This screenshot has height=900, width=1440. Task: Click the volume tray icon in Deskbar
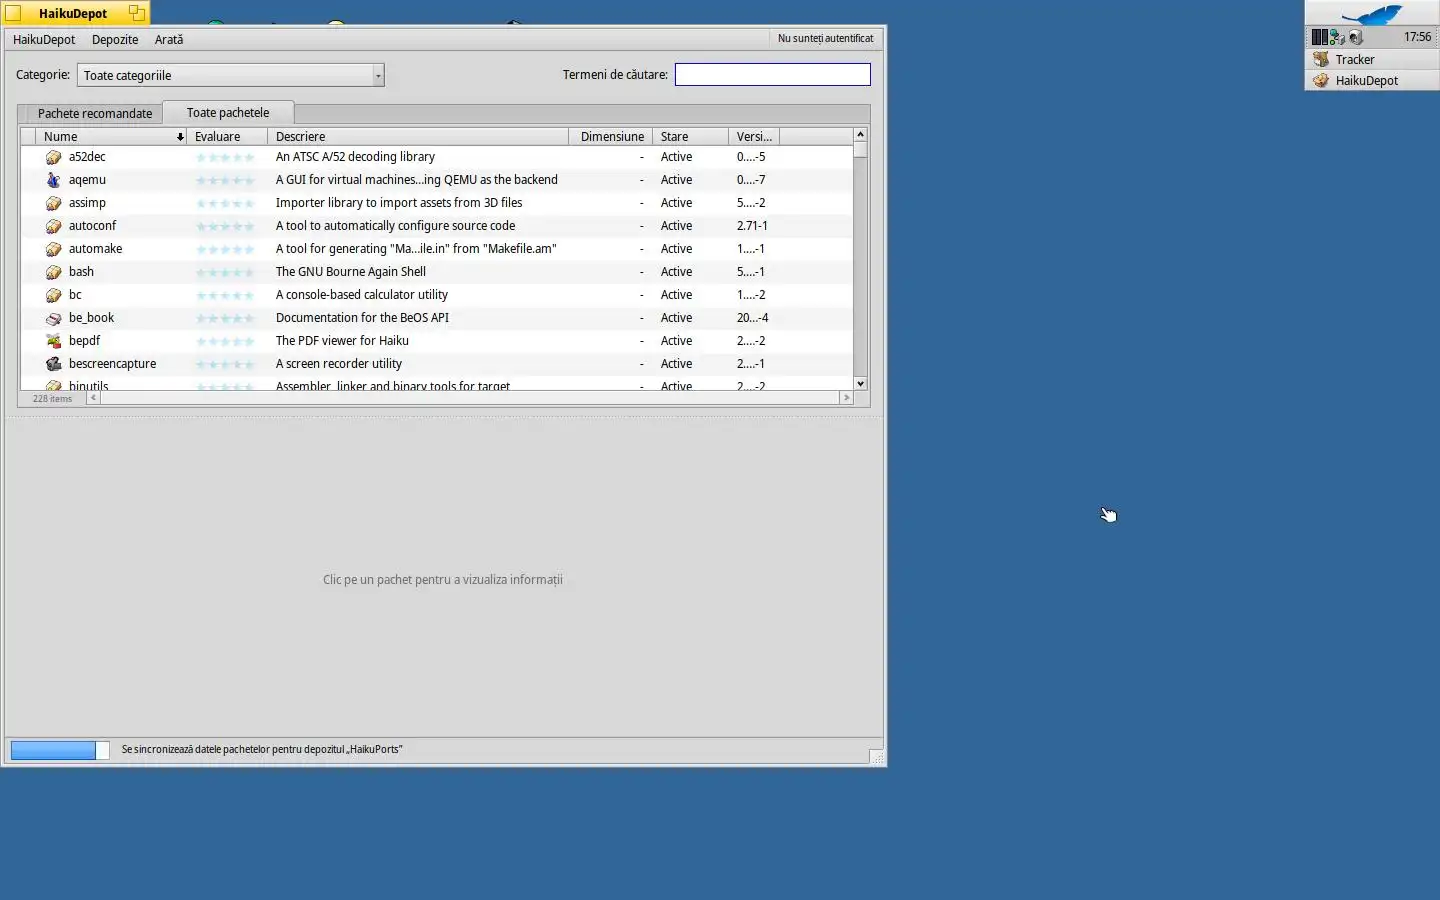tap(1356, 37)
